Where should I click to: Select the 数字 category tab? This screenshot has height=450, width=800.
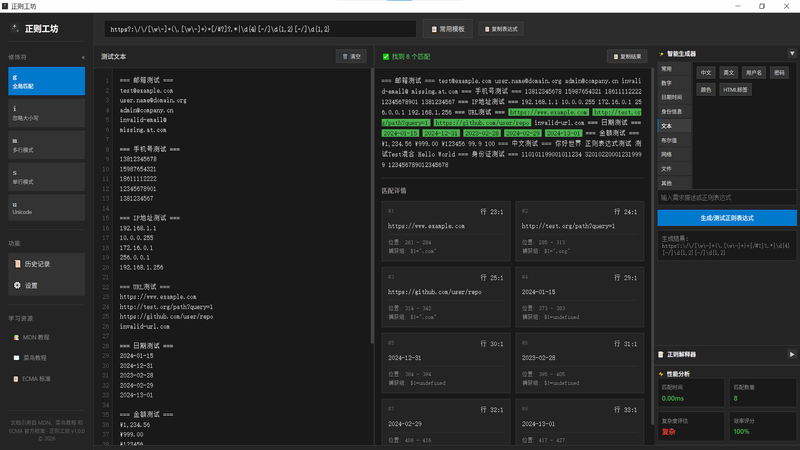(x=674, y=83)
